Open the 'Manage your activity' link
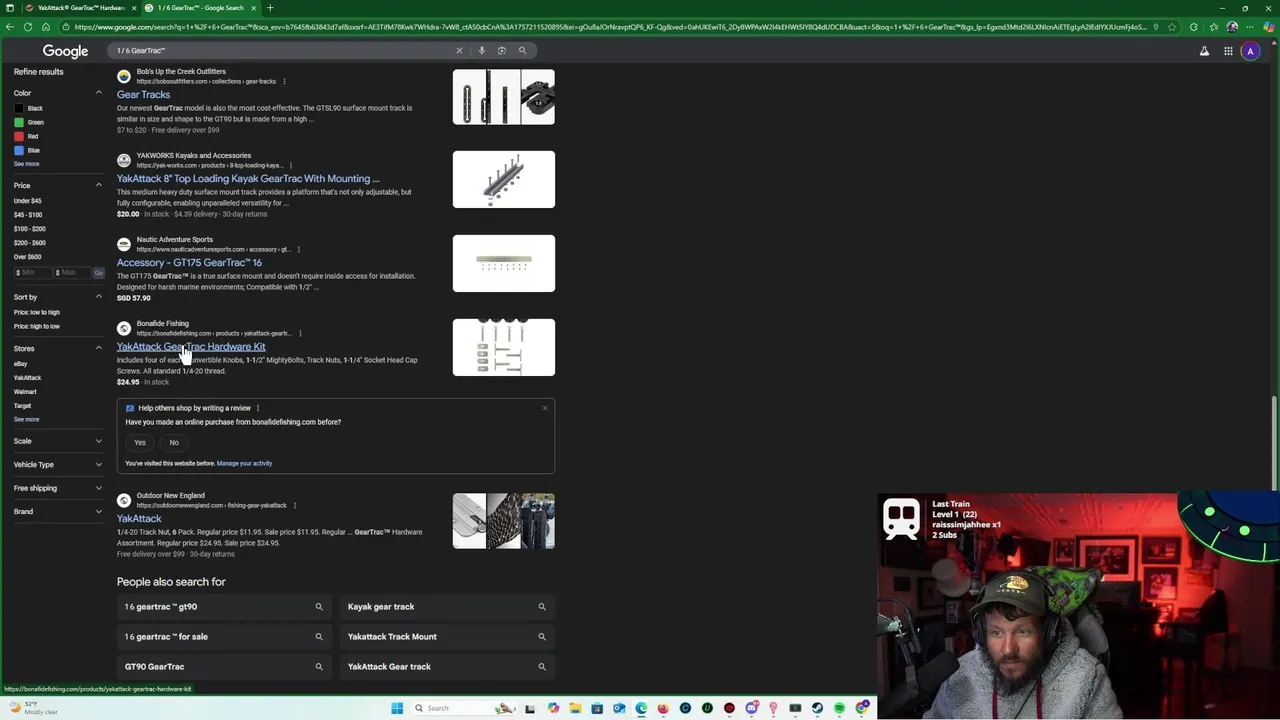This screenshot has width=1280, height=720. pos(244,463)
